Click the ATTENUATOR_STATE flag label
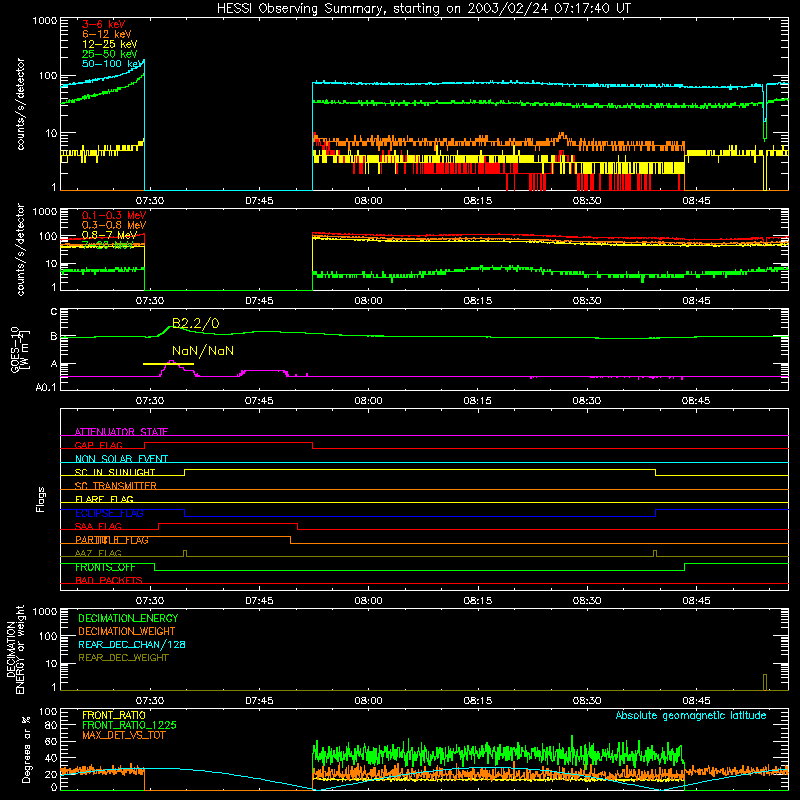Screen dimensions: 800x800 point(121,432)
